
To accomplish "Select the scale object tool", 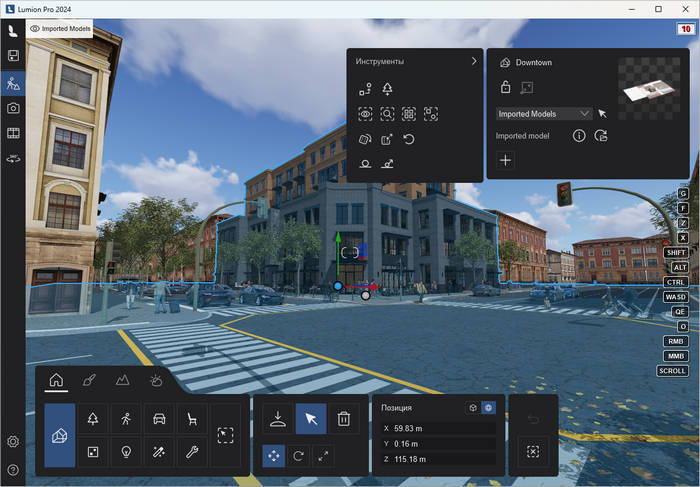I will 323,456.
